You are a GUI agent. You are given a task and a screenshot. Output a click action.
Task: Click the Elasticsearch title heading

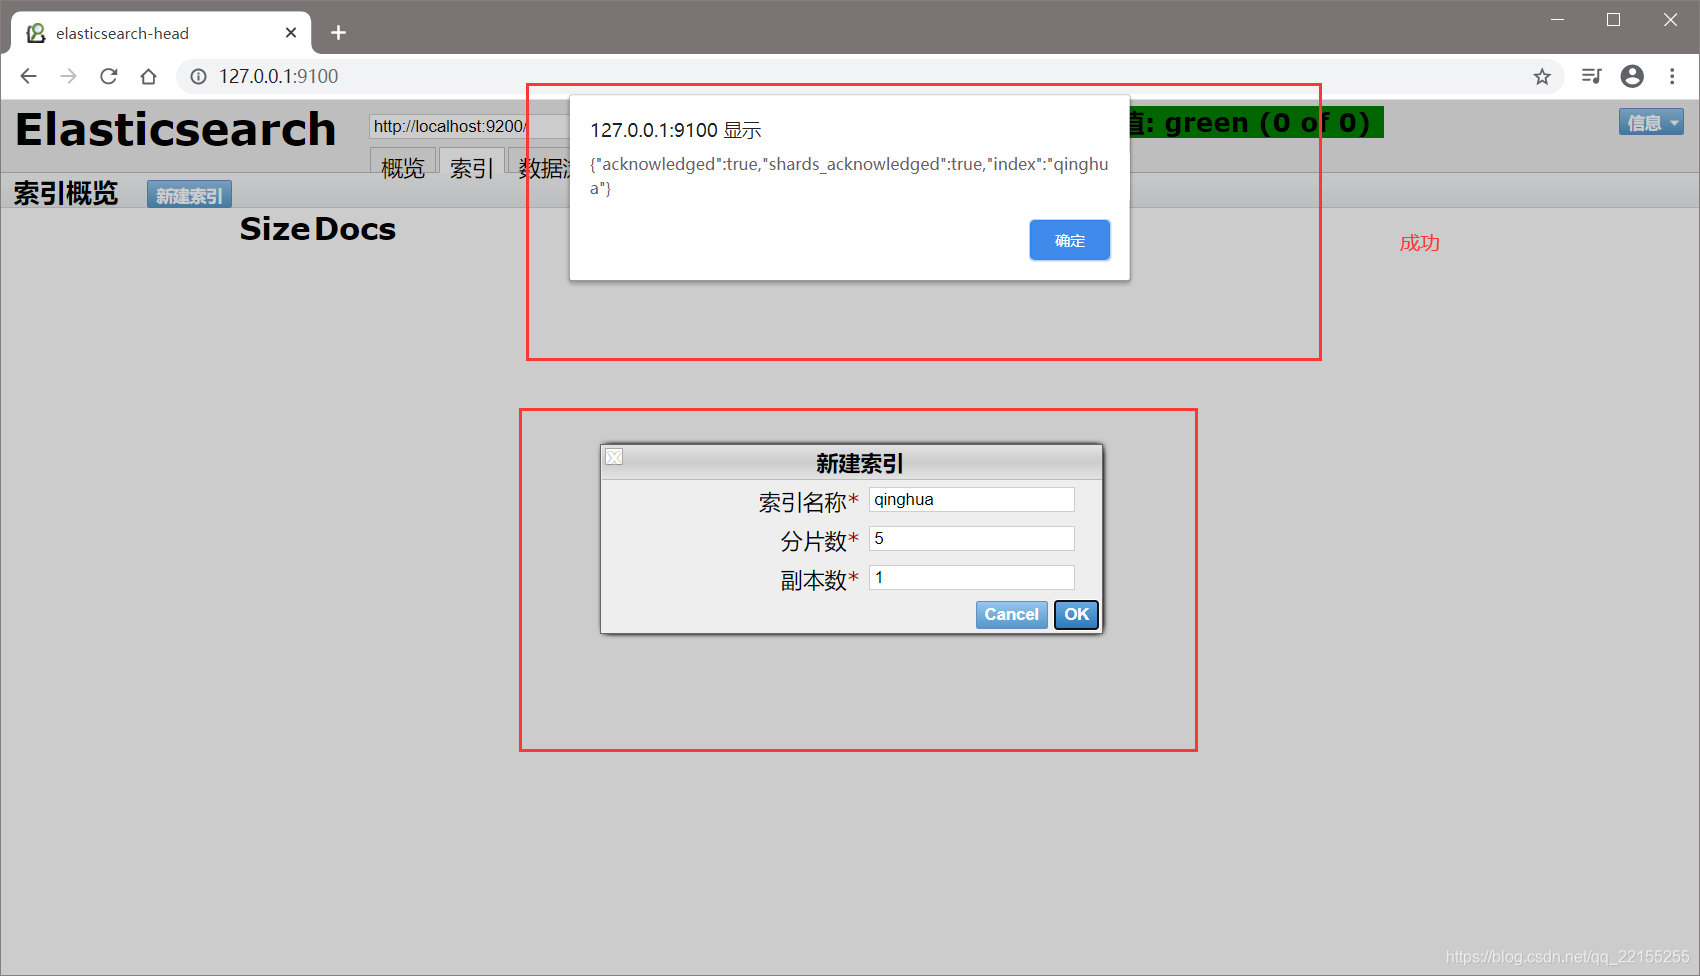pos(176,130)
